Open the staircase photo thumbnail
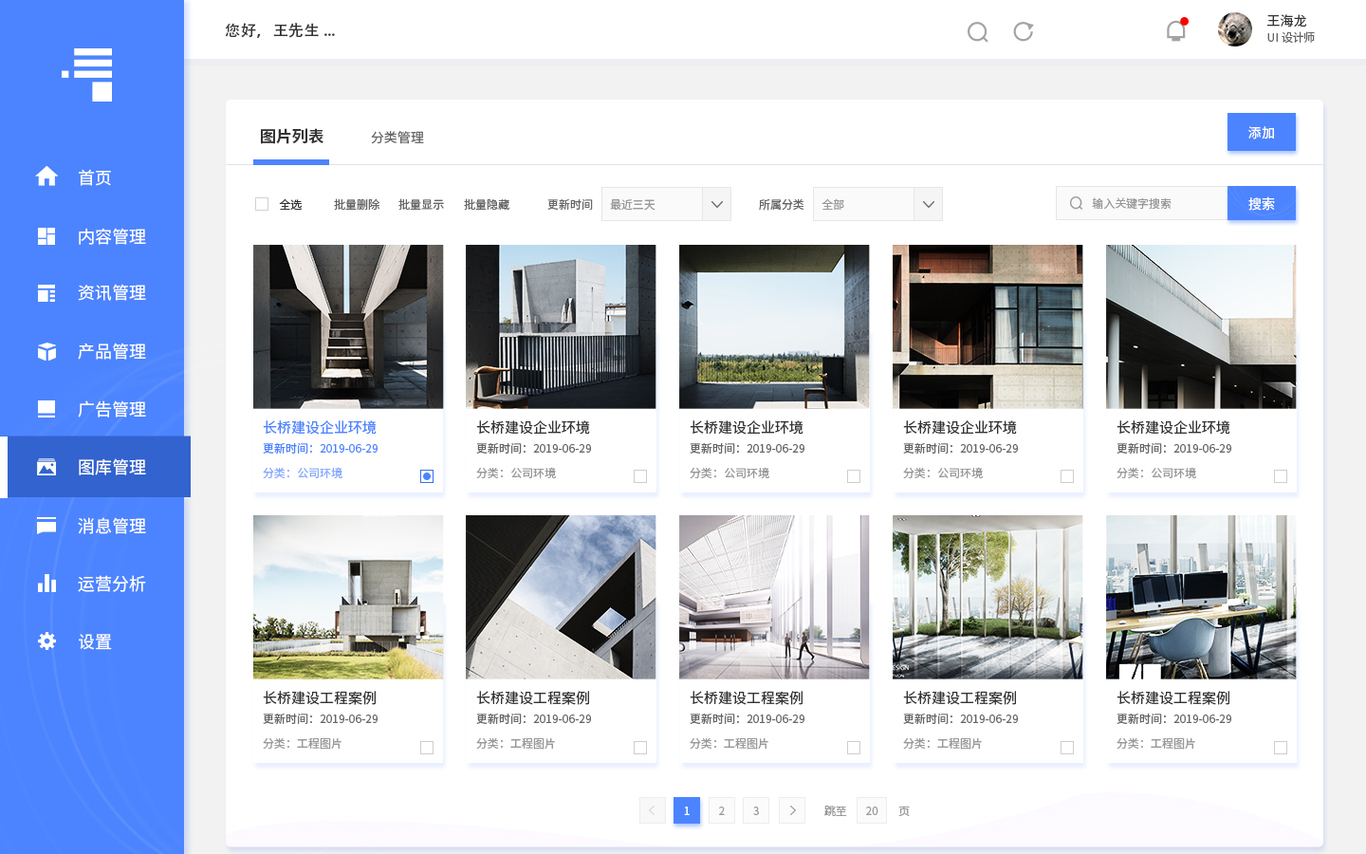This screenshot has height=854, width=1366. point(348,326)
